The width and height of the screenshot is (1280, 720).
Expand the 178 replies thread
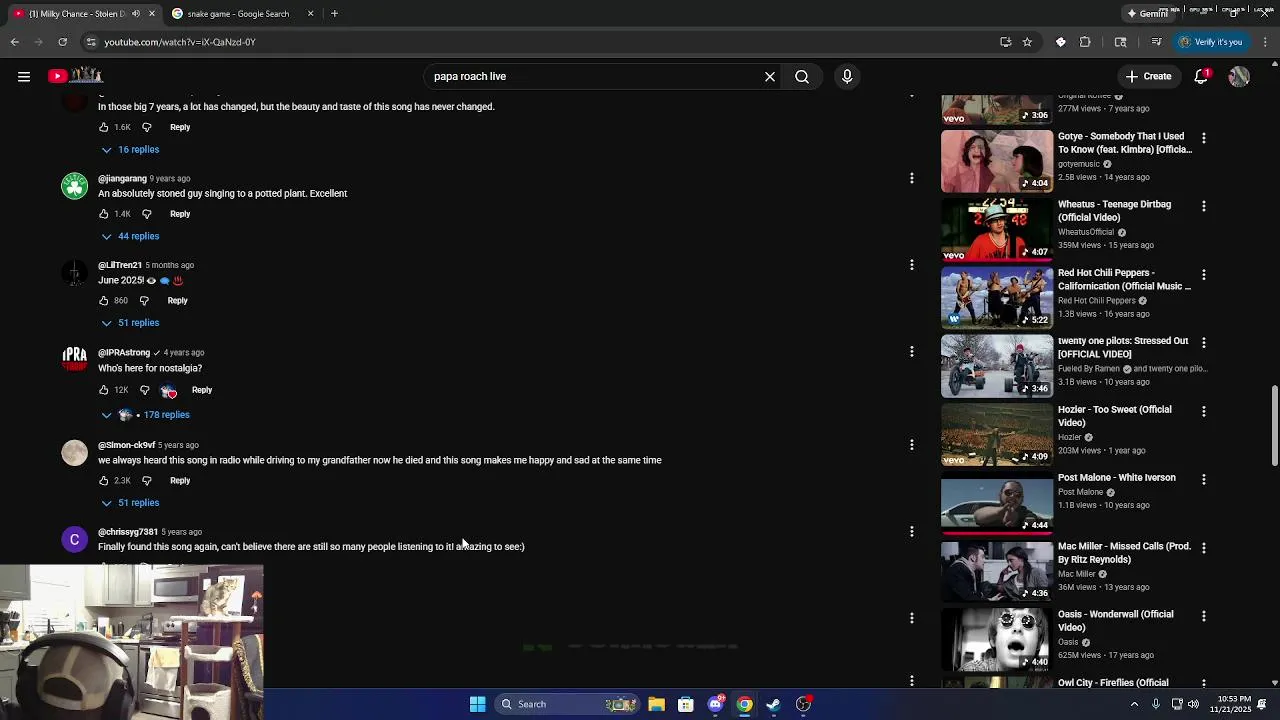[x=145, y=414]
